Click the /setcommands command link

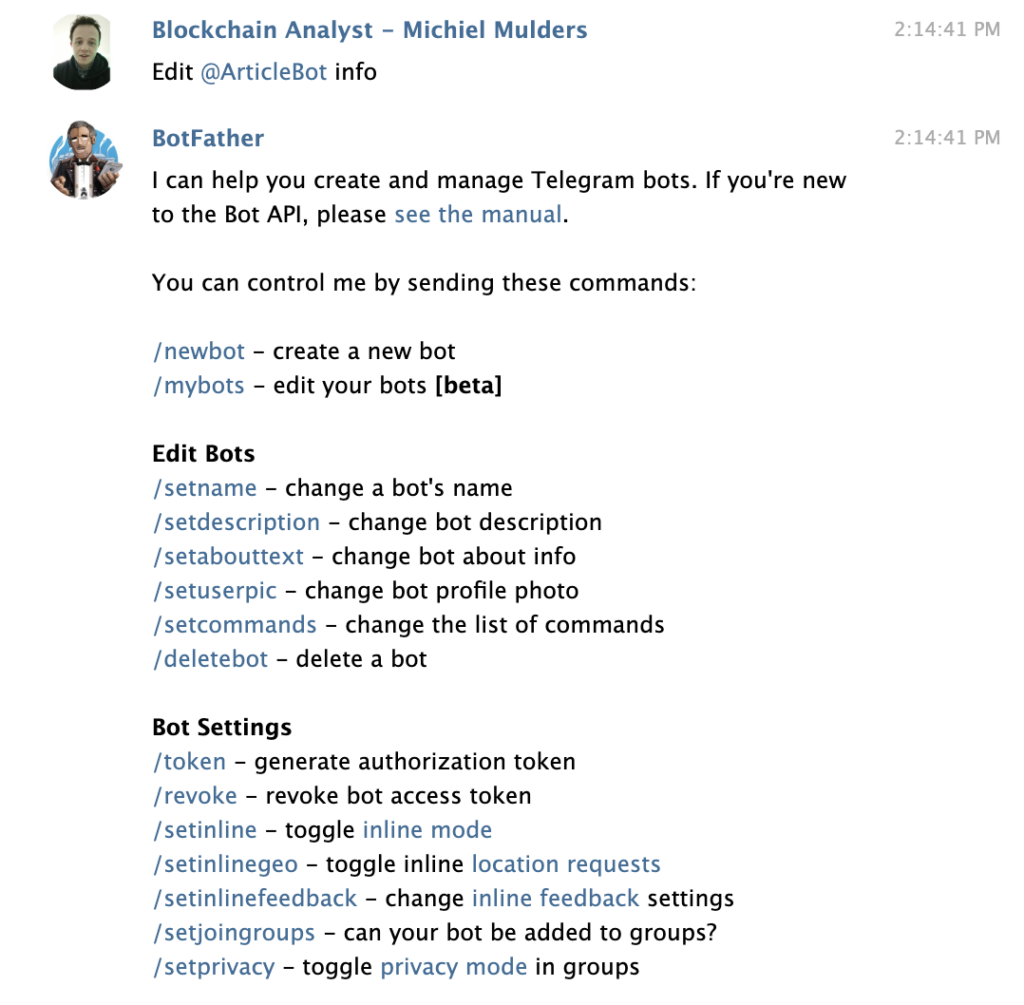point(234,625)
